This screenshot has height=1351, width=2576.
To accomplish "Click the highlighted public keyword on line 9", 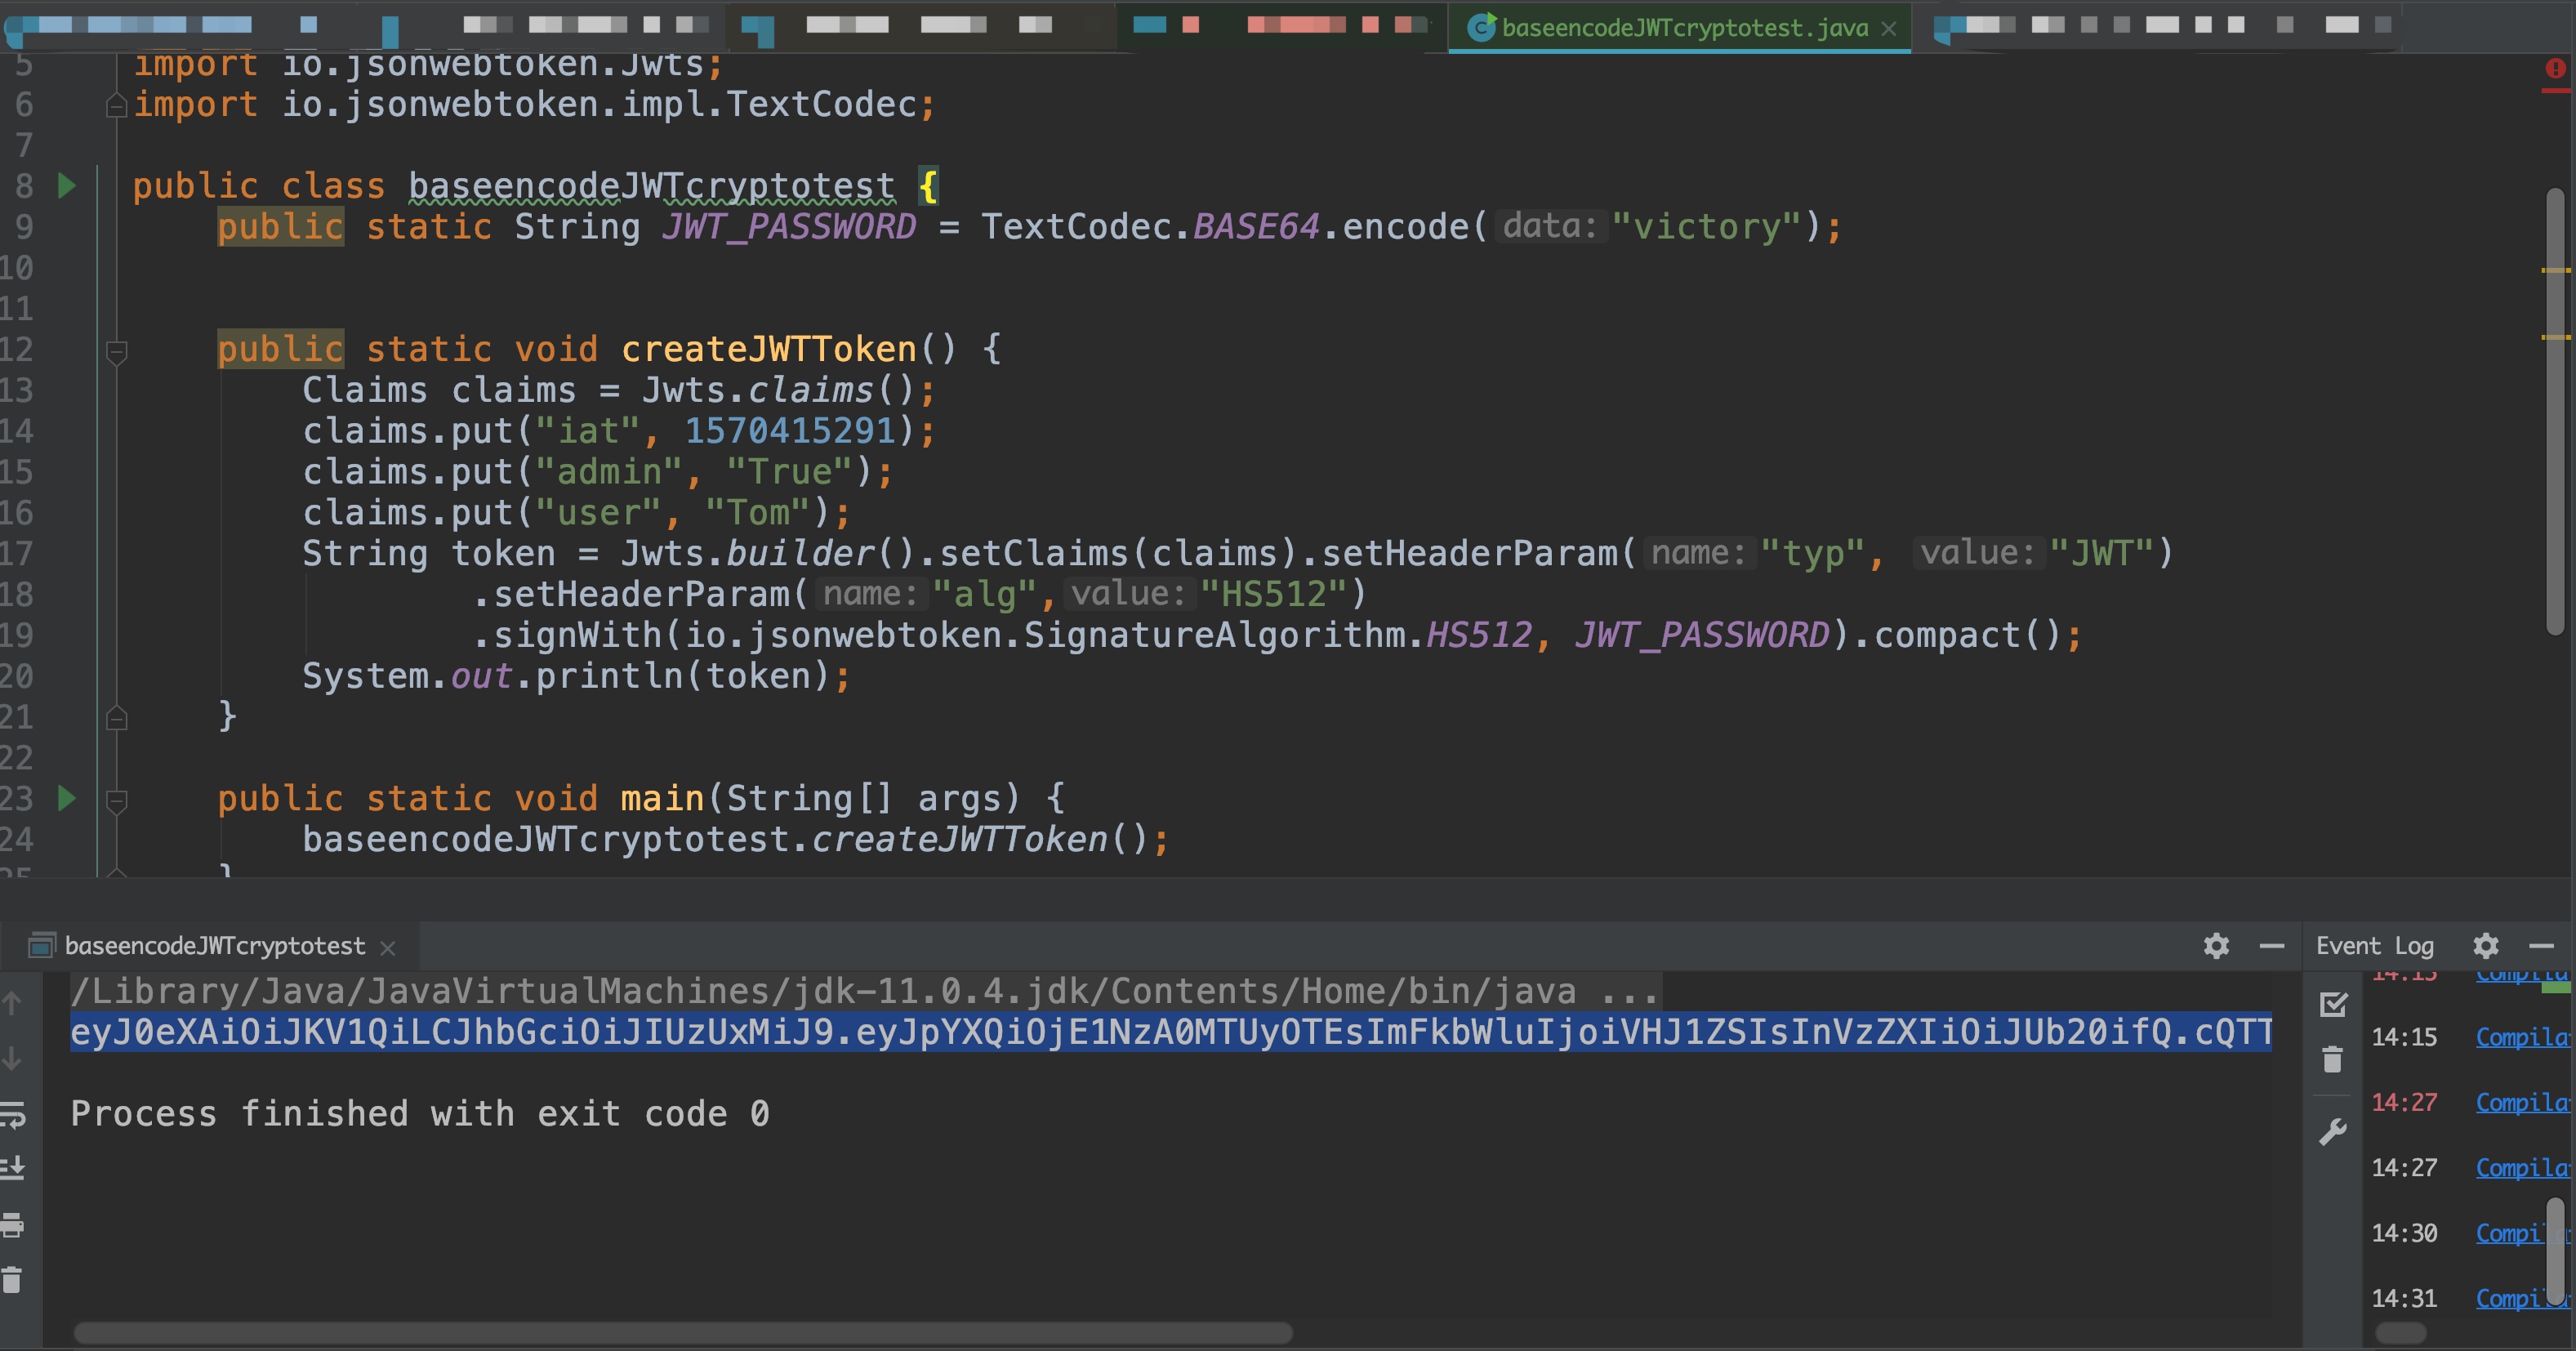I will point(281,227).
